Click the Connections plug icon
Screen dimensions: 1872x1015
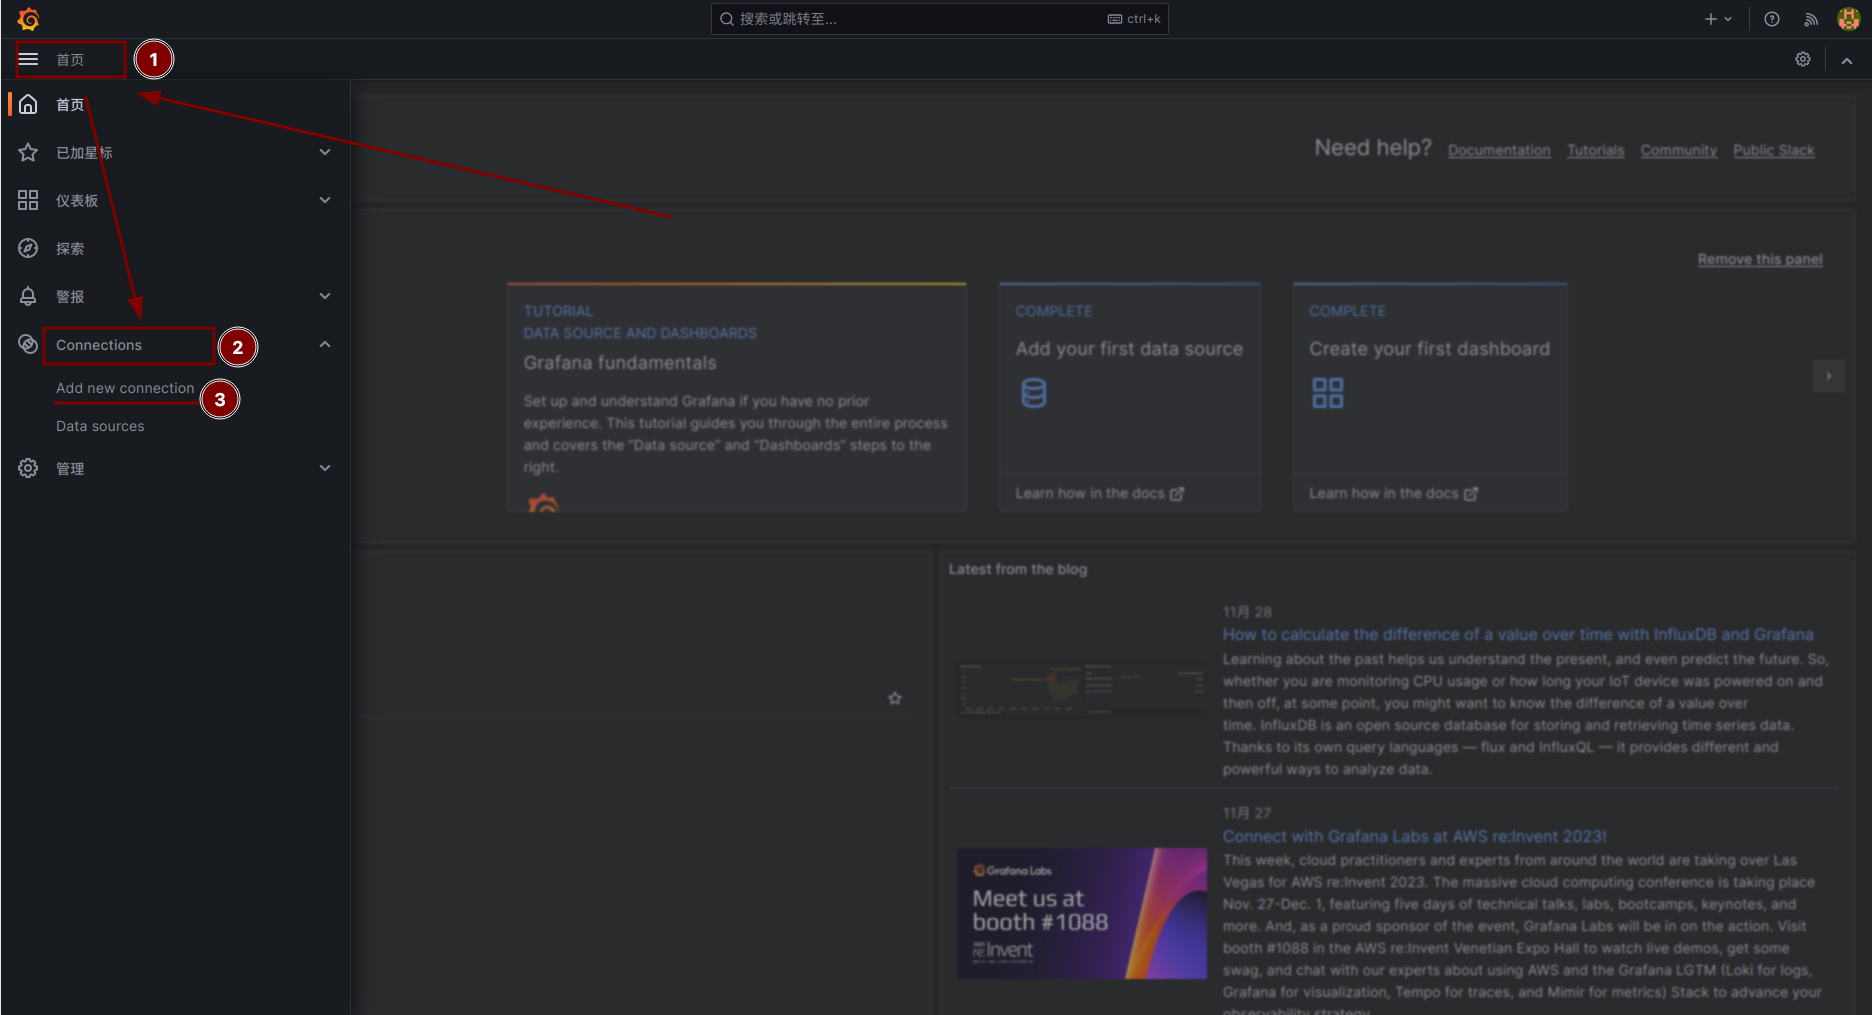point(28,344)
